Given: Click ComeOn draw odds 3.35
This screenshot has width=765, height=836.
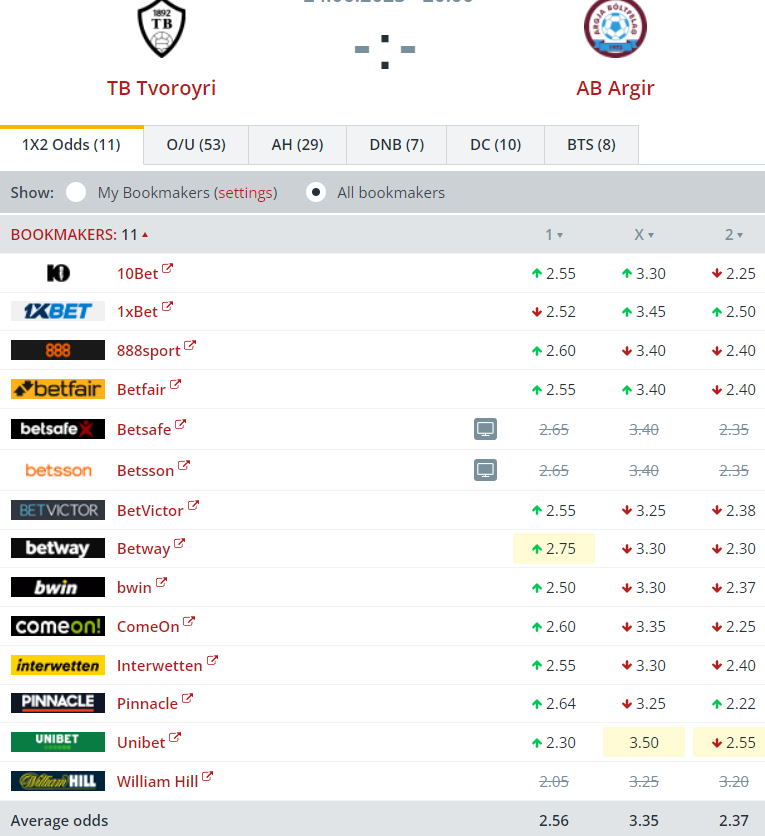Looking at the screenshot, I should point(643,626).
